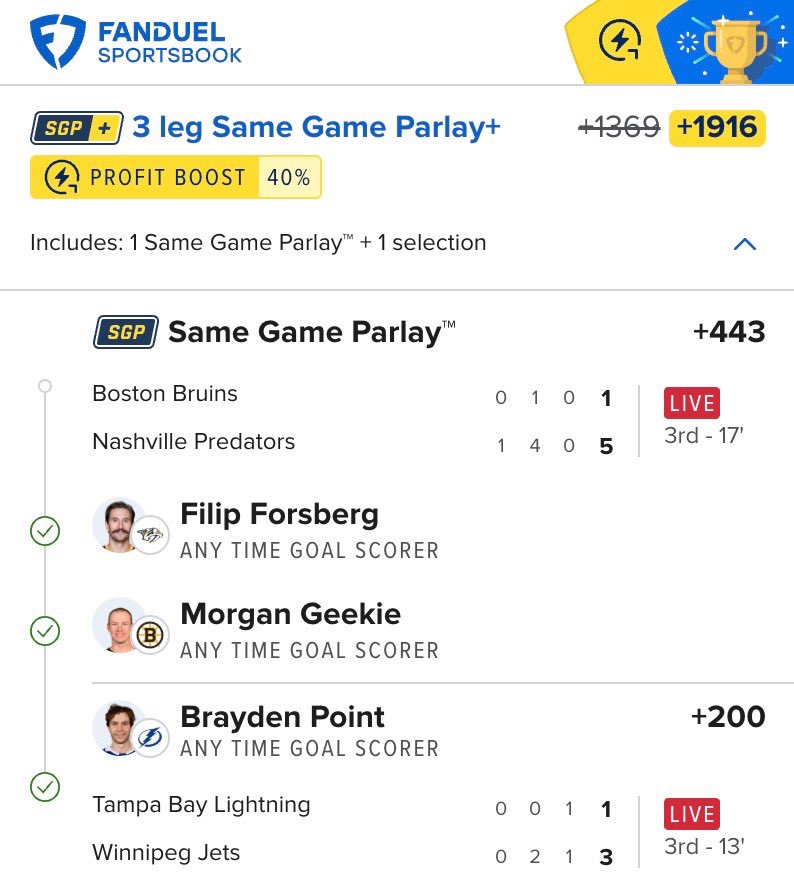Screen dimensions: 794x890
Task: Click the green checkmark next to Morgan Geekie
Action: (x=45, y=631)
